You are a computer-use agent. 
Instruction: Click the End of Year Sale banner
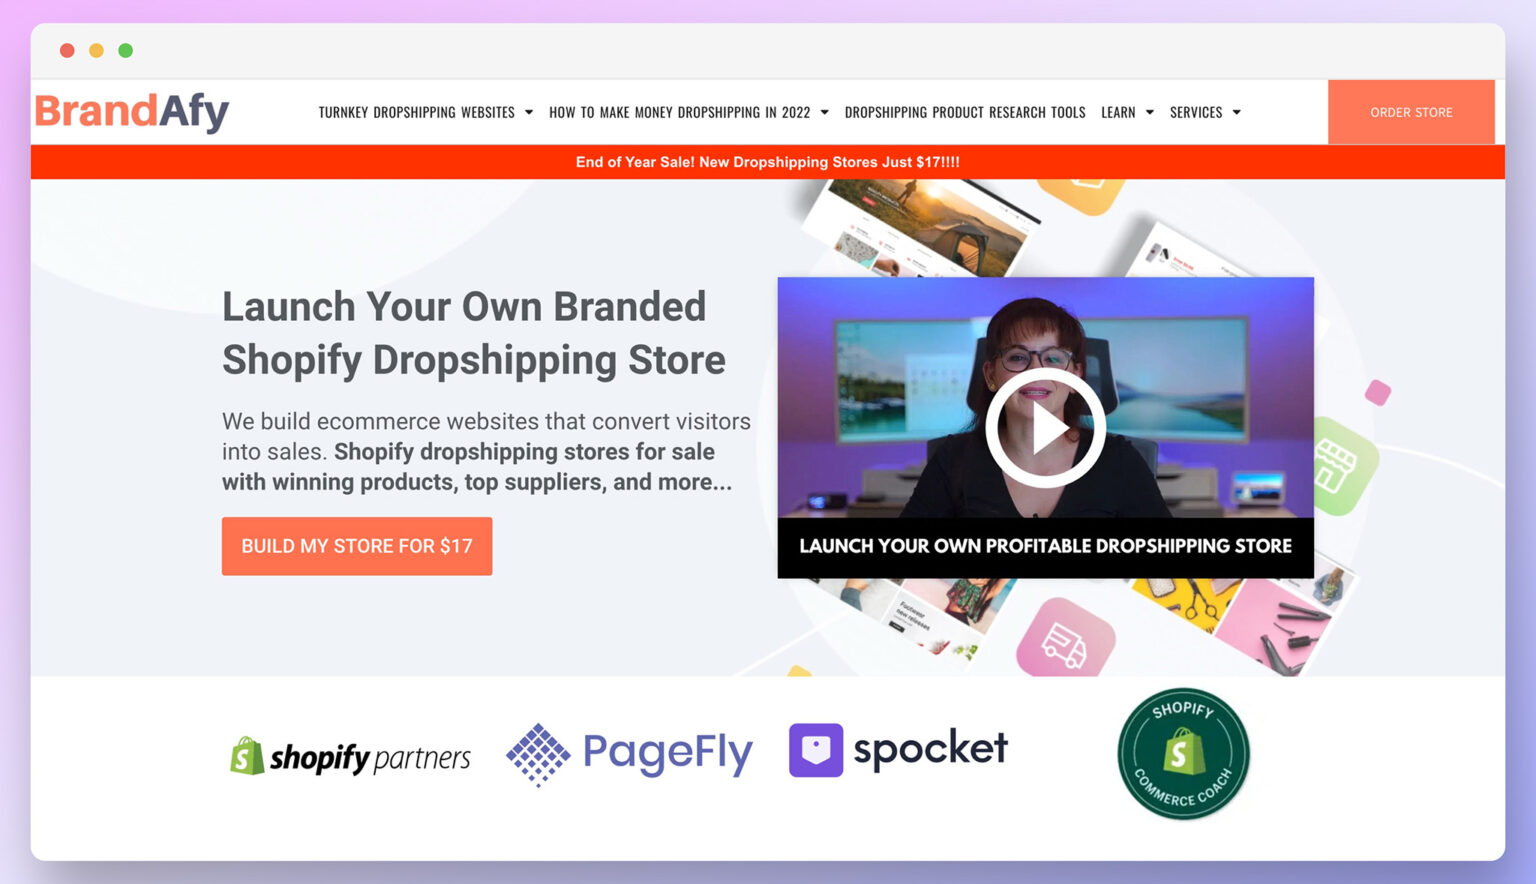pyautogui.click(x=768, y=162)
